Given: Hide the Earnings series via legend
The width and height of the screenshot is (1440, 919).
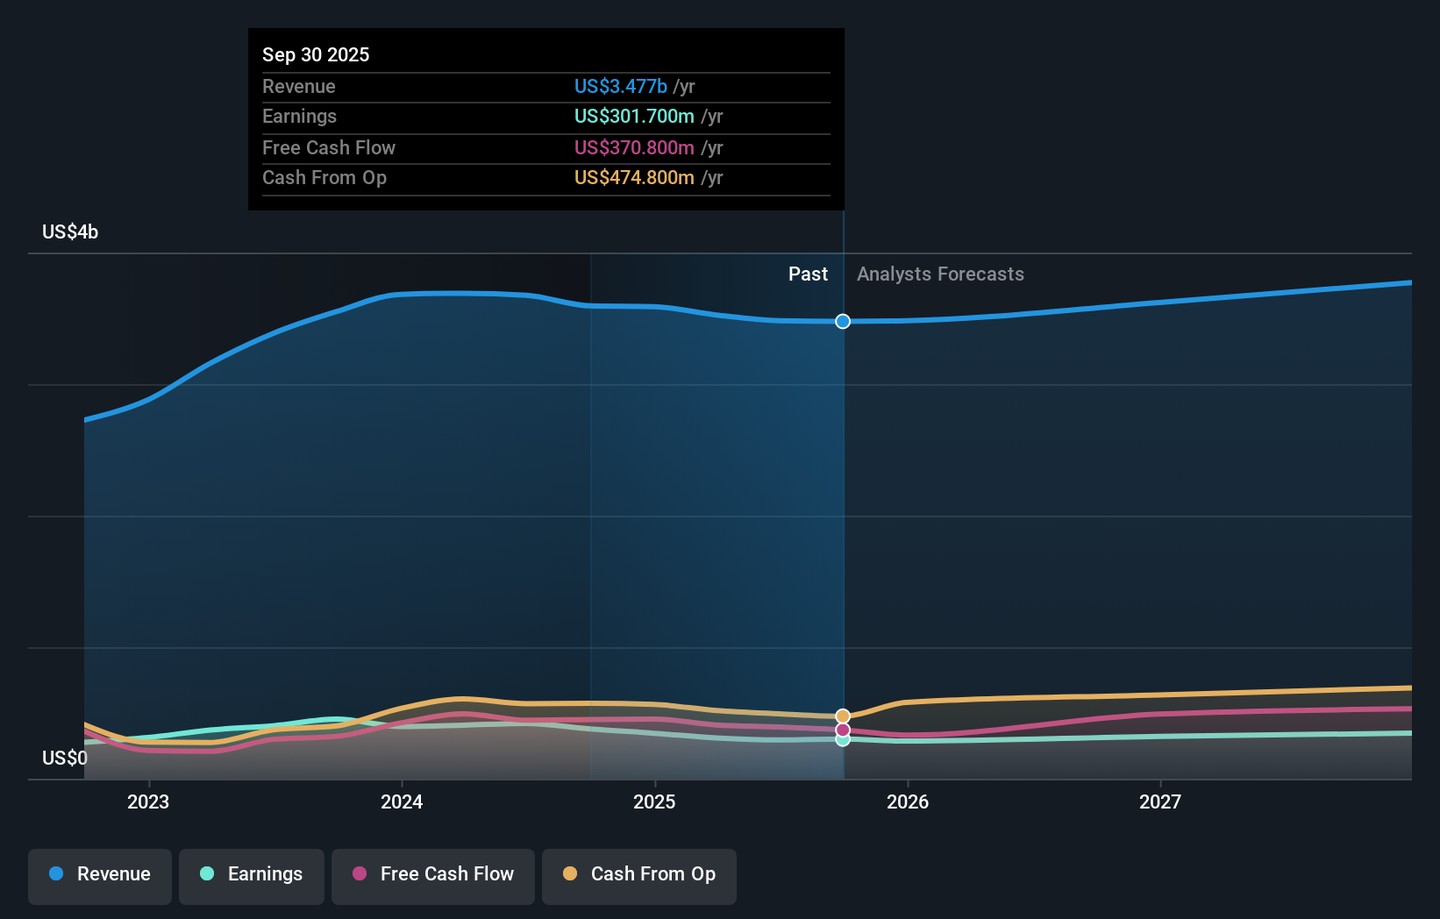Looking at the screenshot, I should click(x=251, y=874).
